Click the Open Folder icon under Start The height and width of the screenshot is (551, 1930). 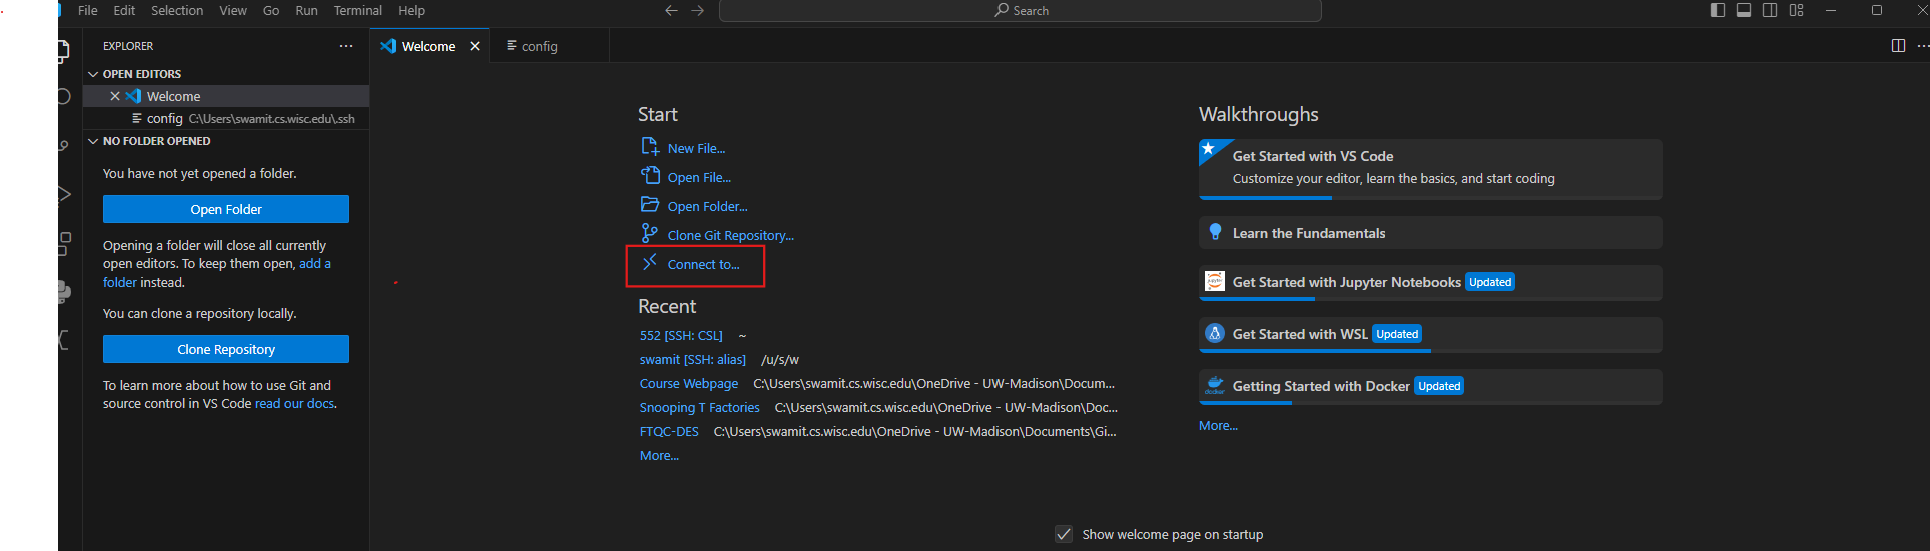click(650, 205)
